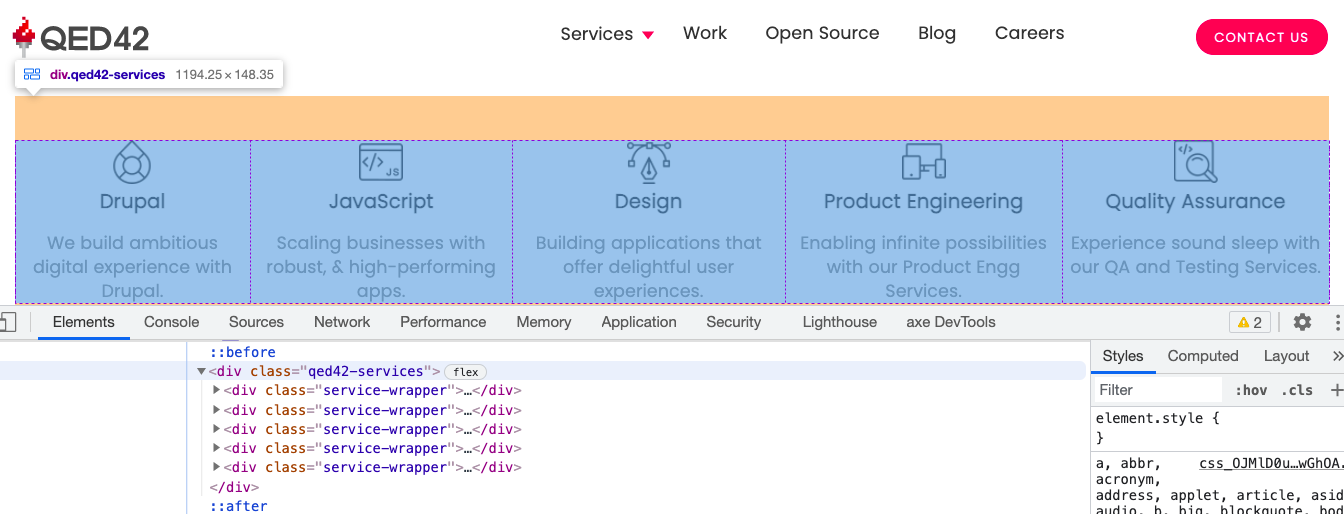This screenshot has width=1344, height=514.
Task: Click the element.style rule block
Action: tap(1216, 428)
